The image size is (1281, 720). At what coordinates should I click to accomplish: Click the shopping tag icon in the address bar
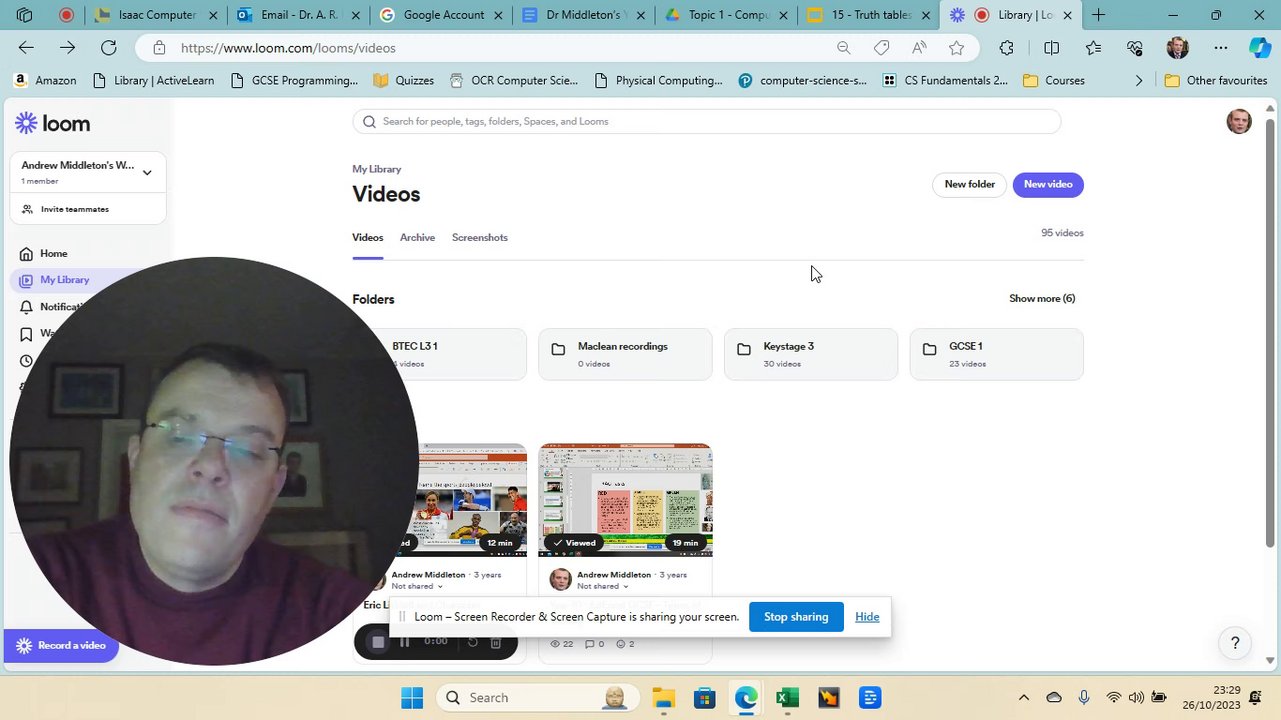pos(881,48)
